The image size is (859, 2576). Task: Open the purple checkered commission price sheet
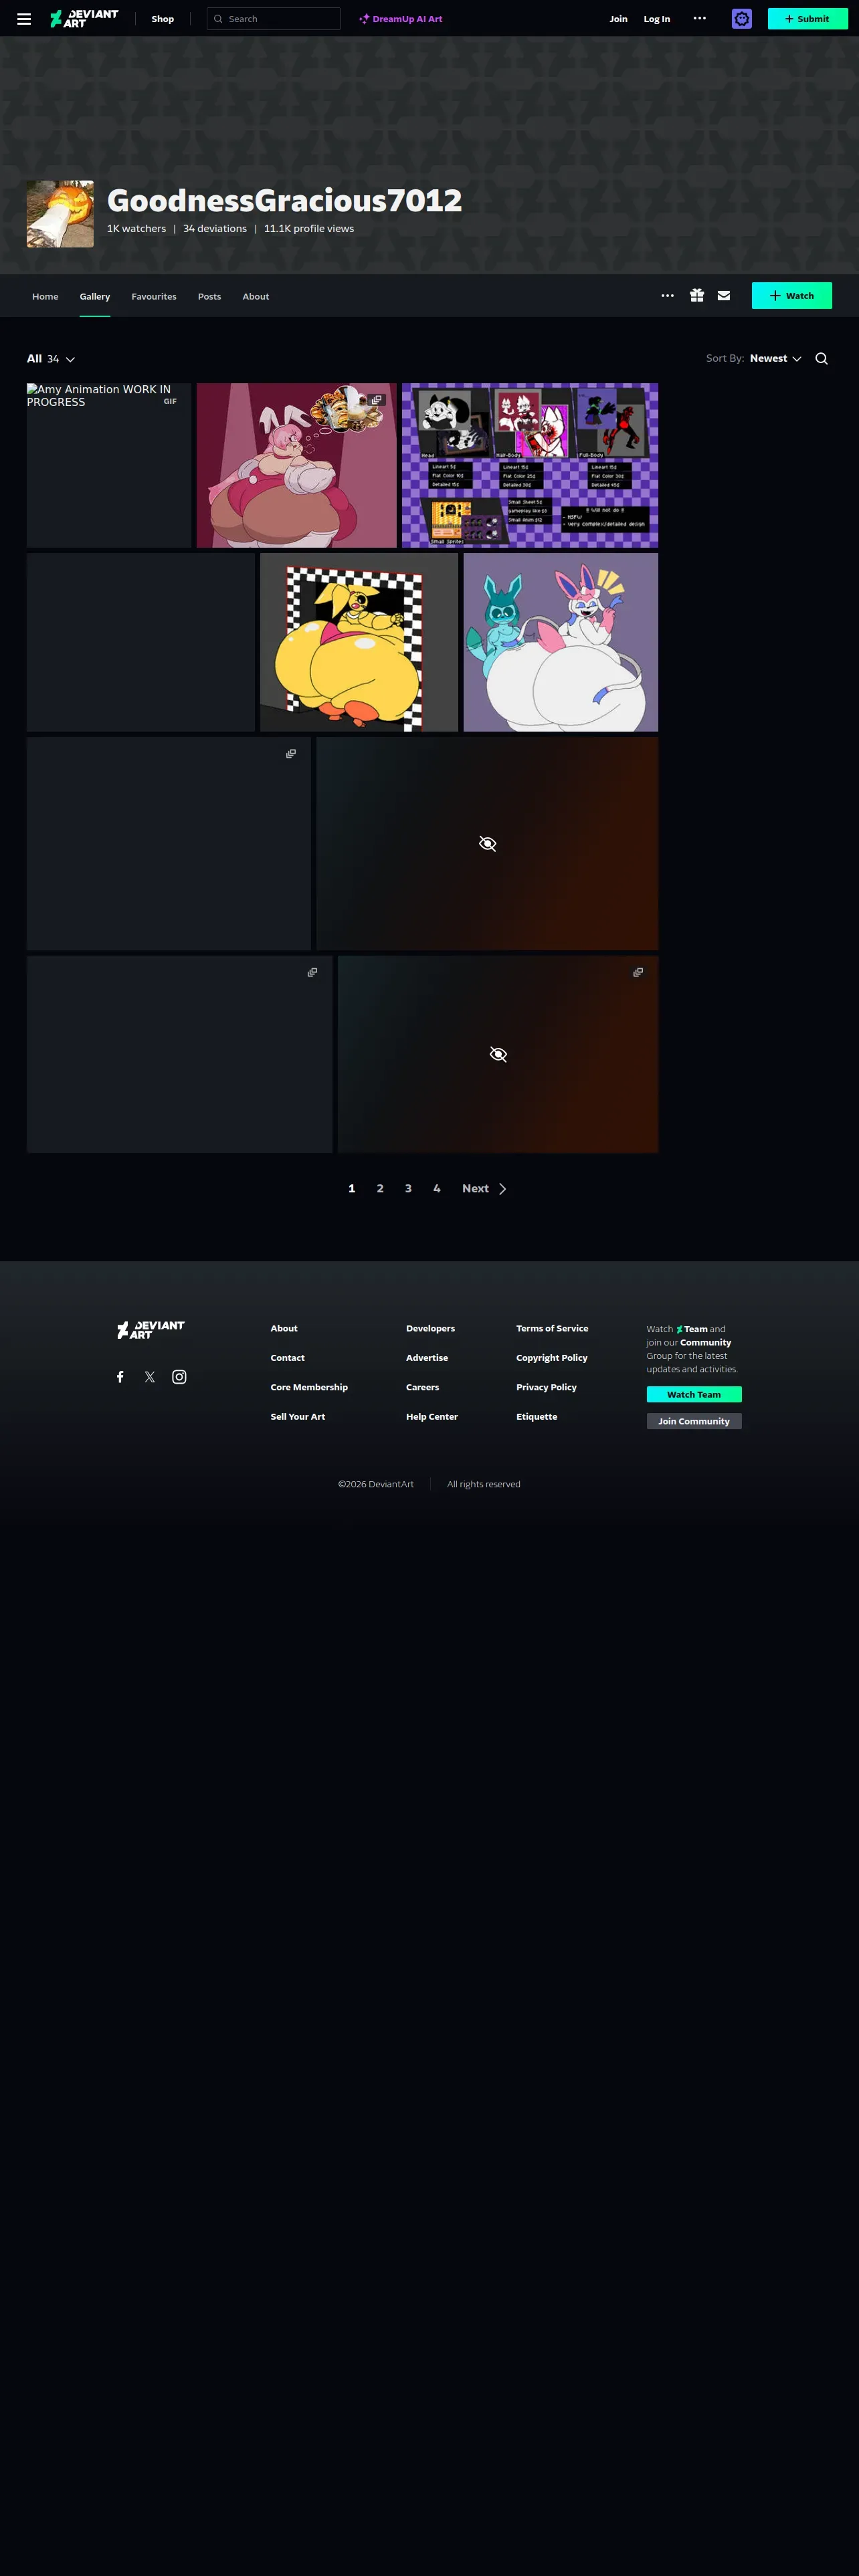point(530,465)
